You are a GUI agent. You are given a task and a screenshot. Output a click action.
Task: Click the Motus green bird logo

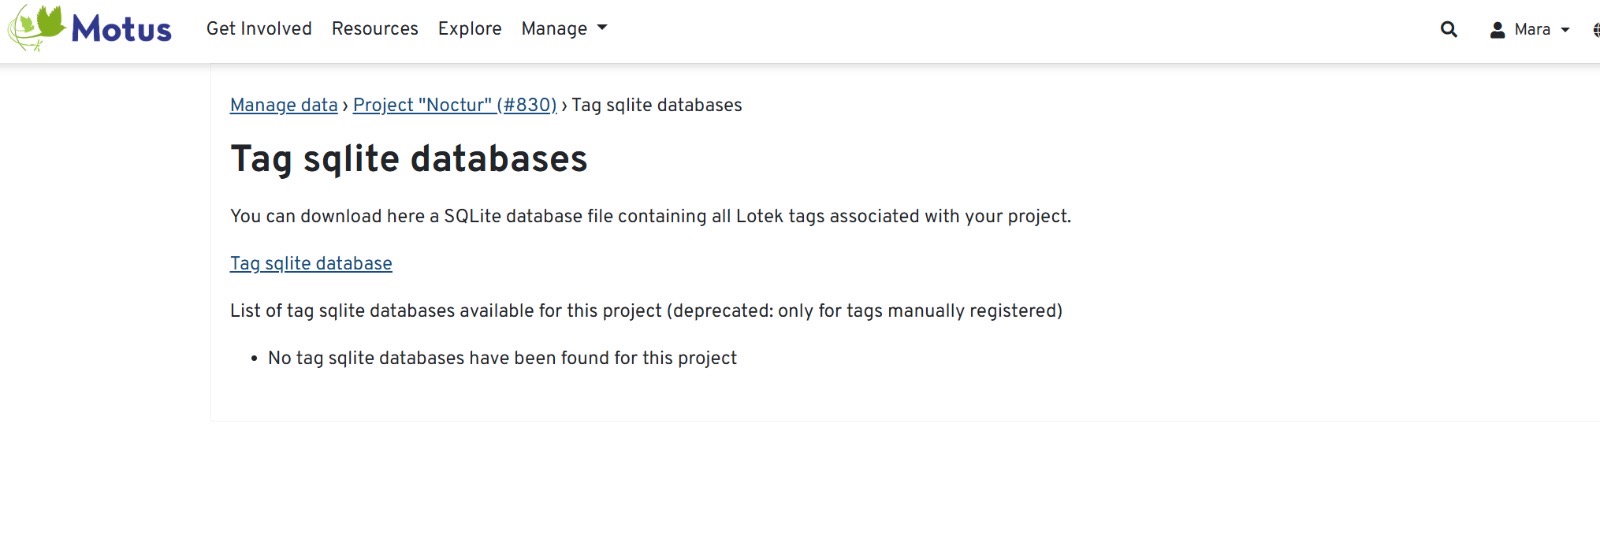(37, 27)
